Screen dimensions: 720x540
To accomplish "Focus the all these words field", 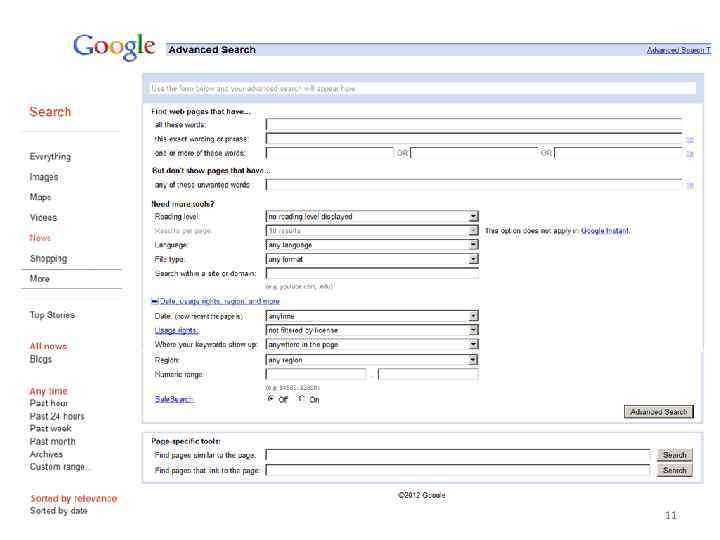I will coord(473,125).
